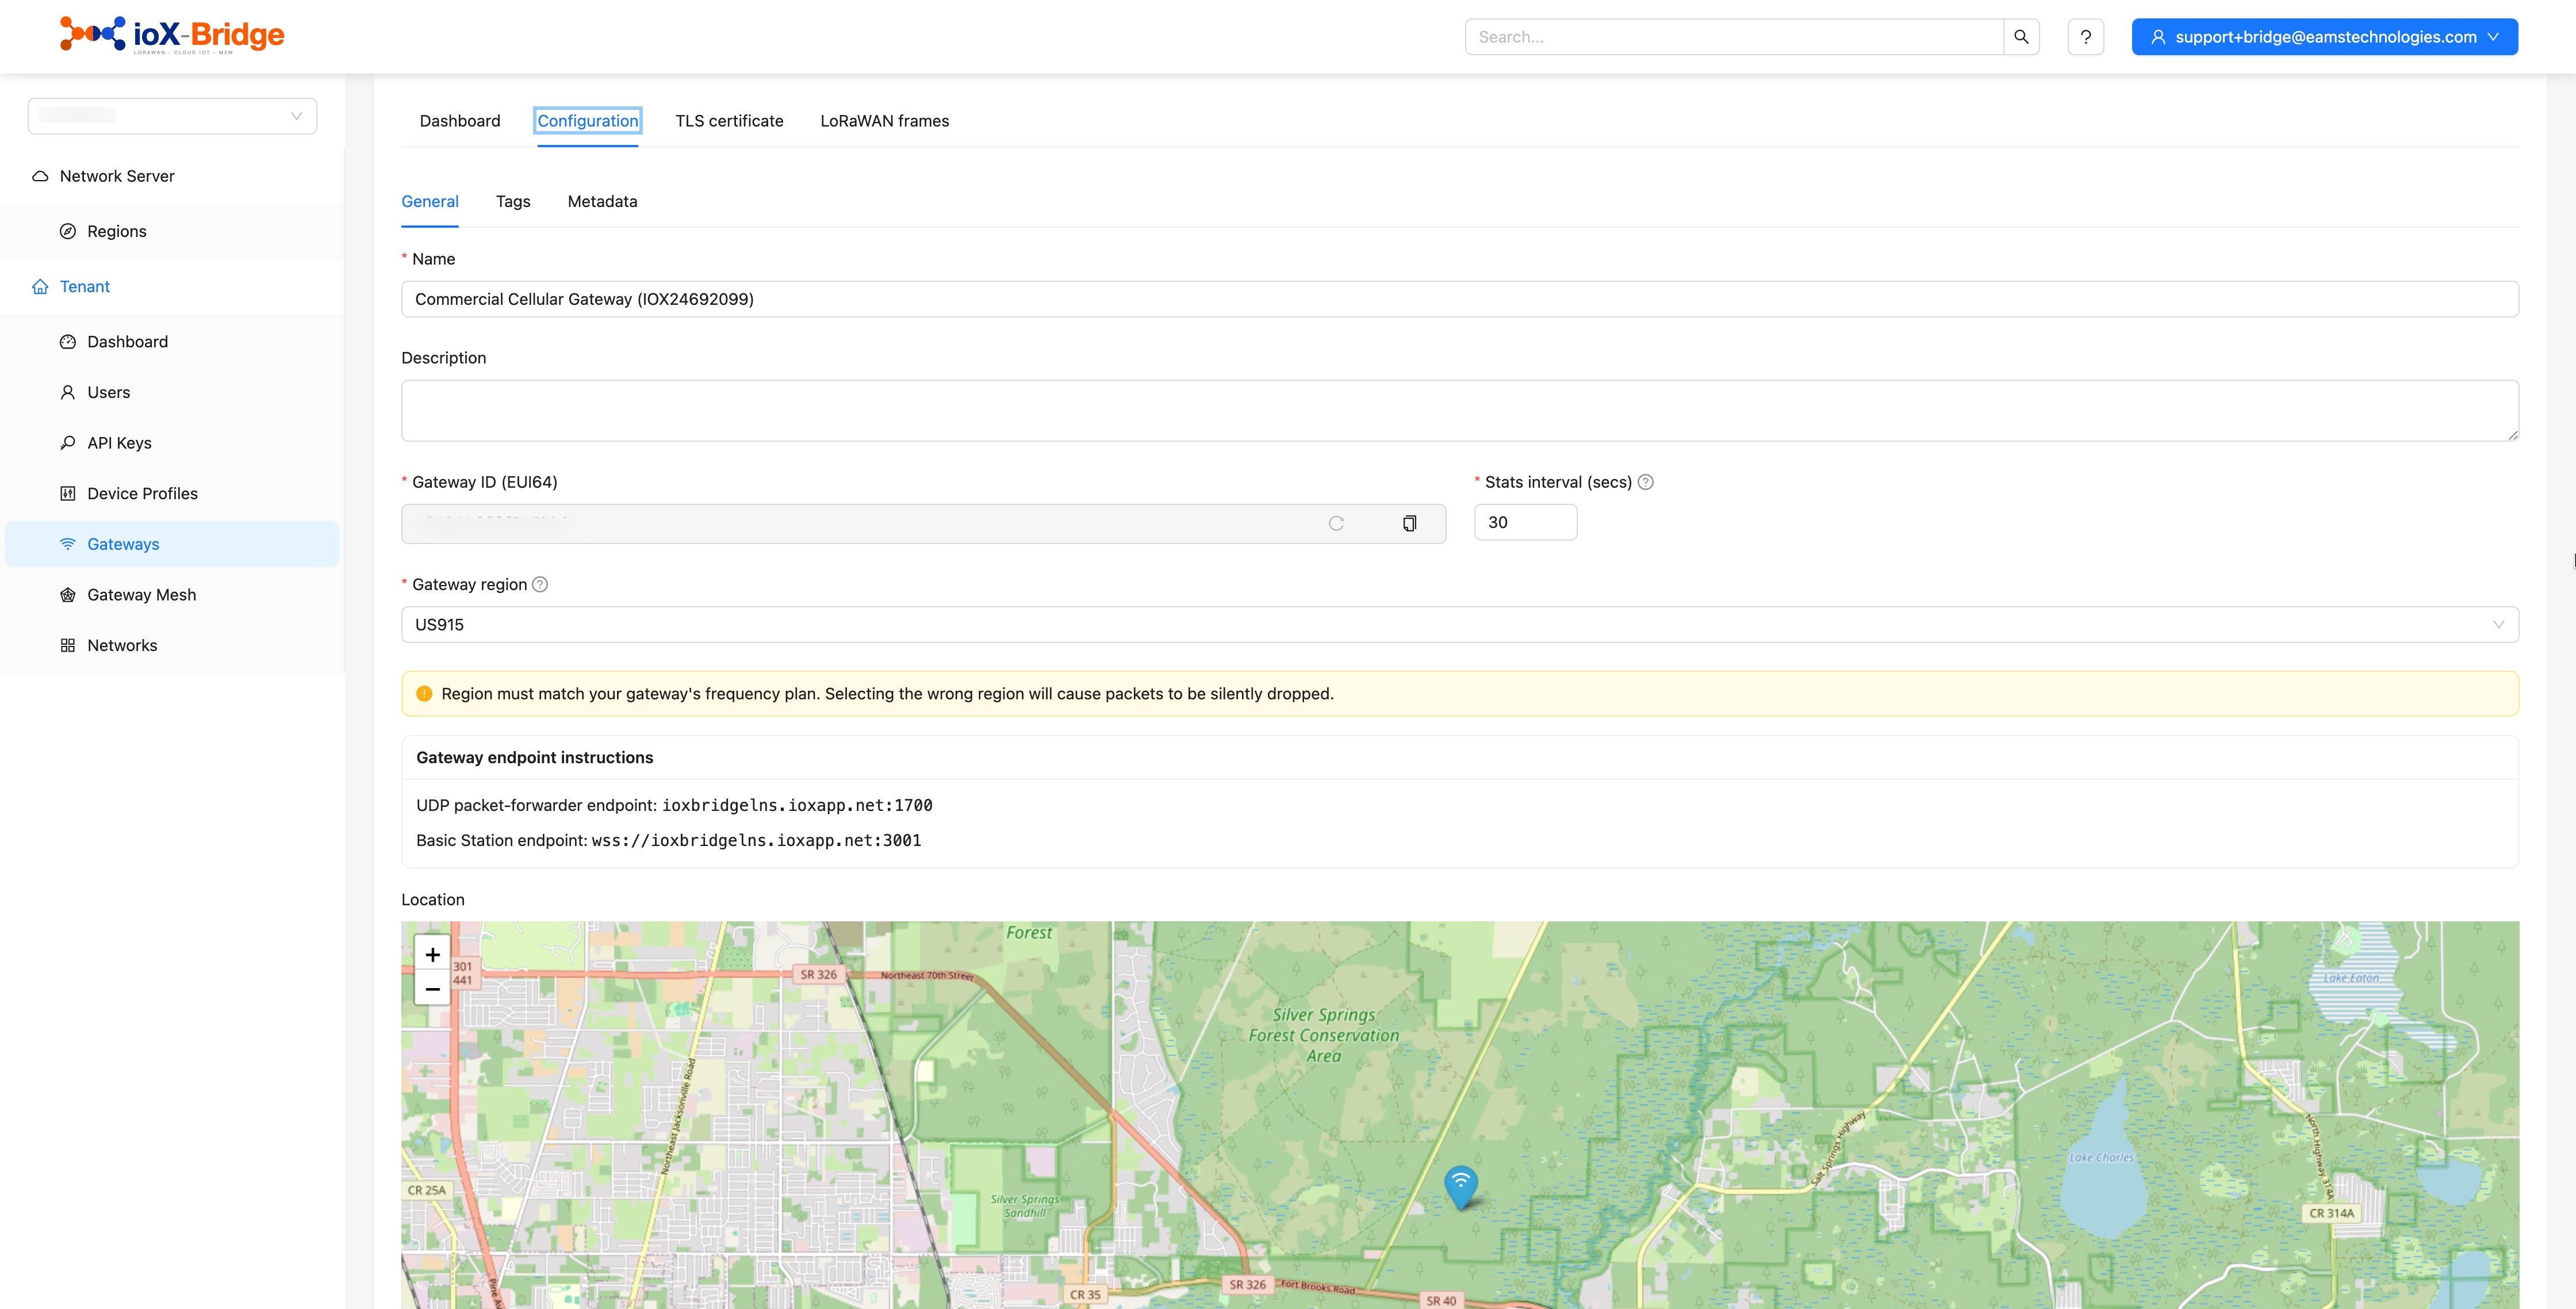Select Gateways in sidebar
2576x1309 pixels.
coord(172,544)
